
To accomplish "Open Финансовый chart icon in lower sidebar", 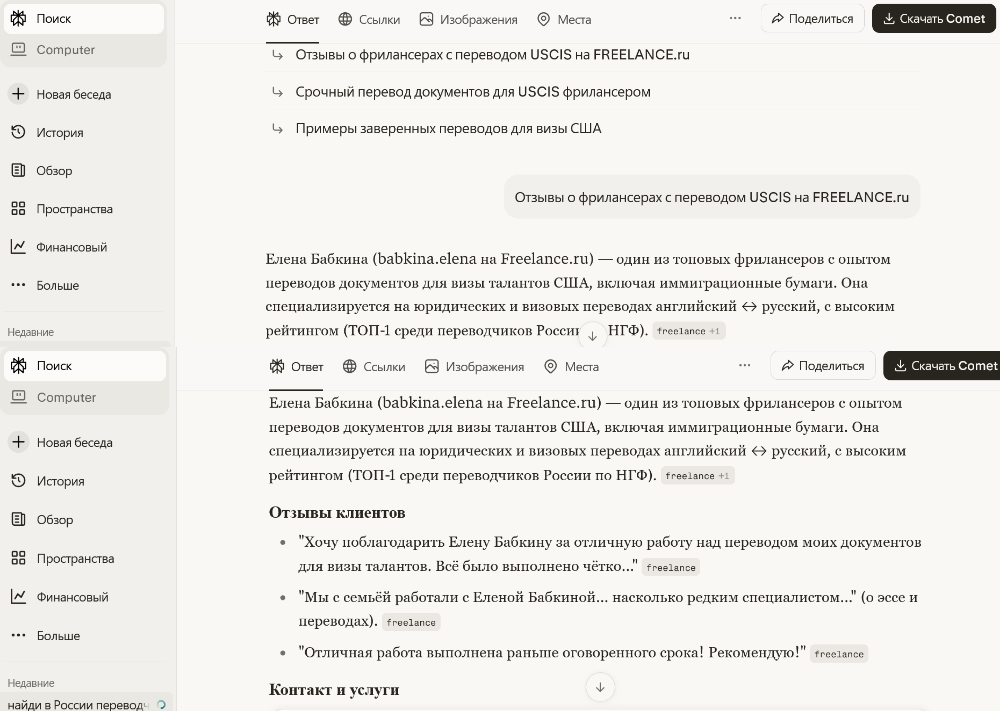I will (18, 597).
